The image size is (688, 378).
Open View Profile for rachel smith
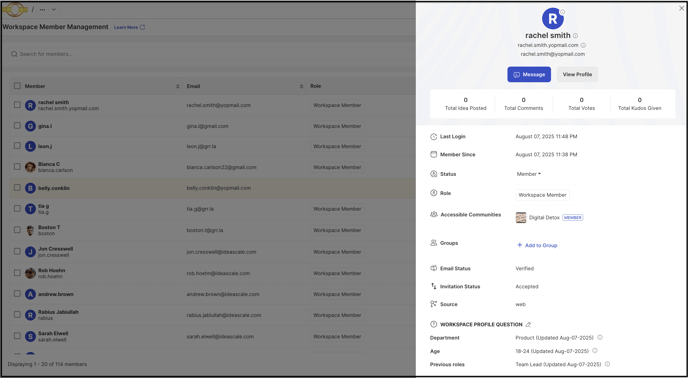point(577,75)
